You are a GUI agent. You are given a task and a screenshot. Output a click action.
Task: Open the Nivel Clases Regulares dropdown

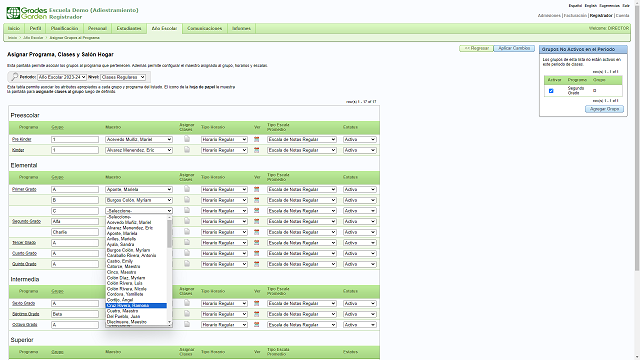click(x=123, y=77)
